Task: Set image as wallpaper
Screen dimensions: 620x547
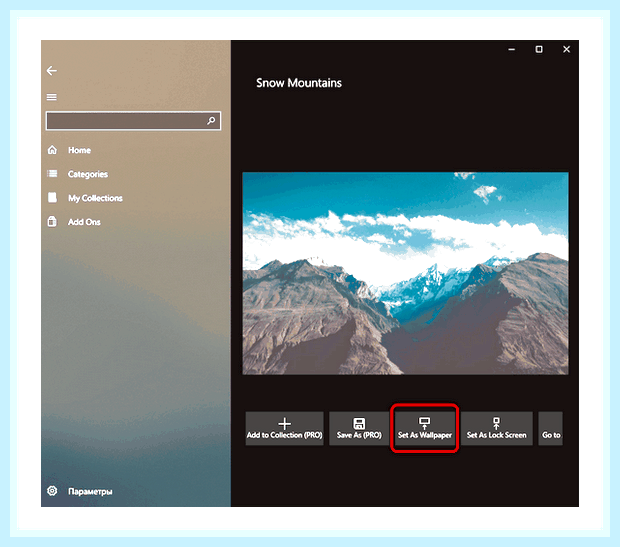Action: coord(425,428)
